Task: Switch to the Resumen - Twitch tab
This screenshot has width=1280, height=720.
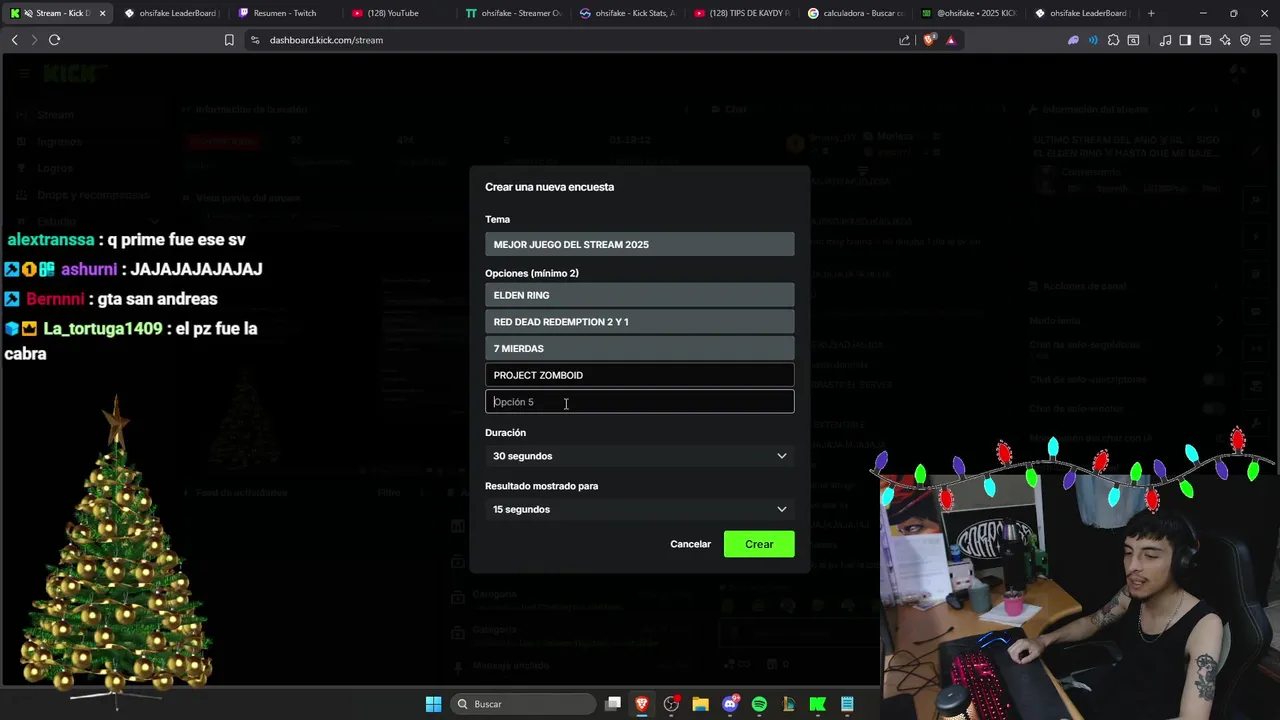Action: tap(285, 13)
